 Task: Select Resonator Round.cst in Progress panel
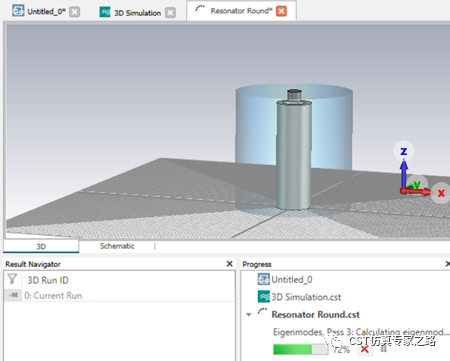315,314
